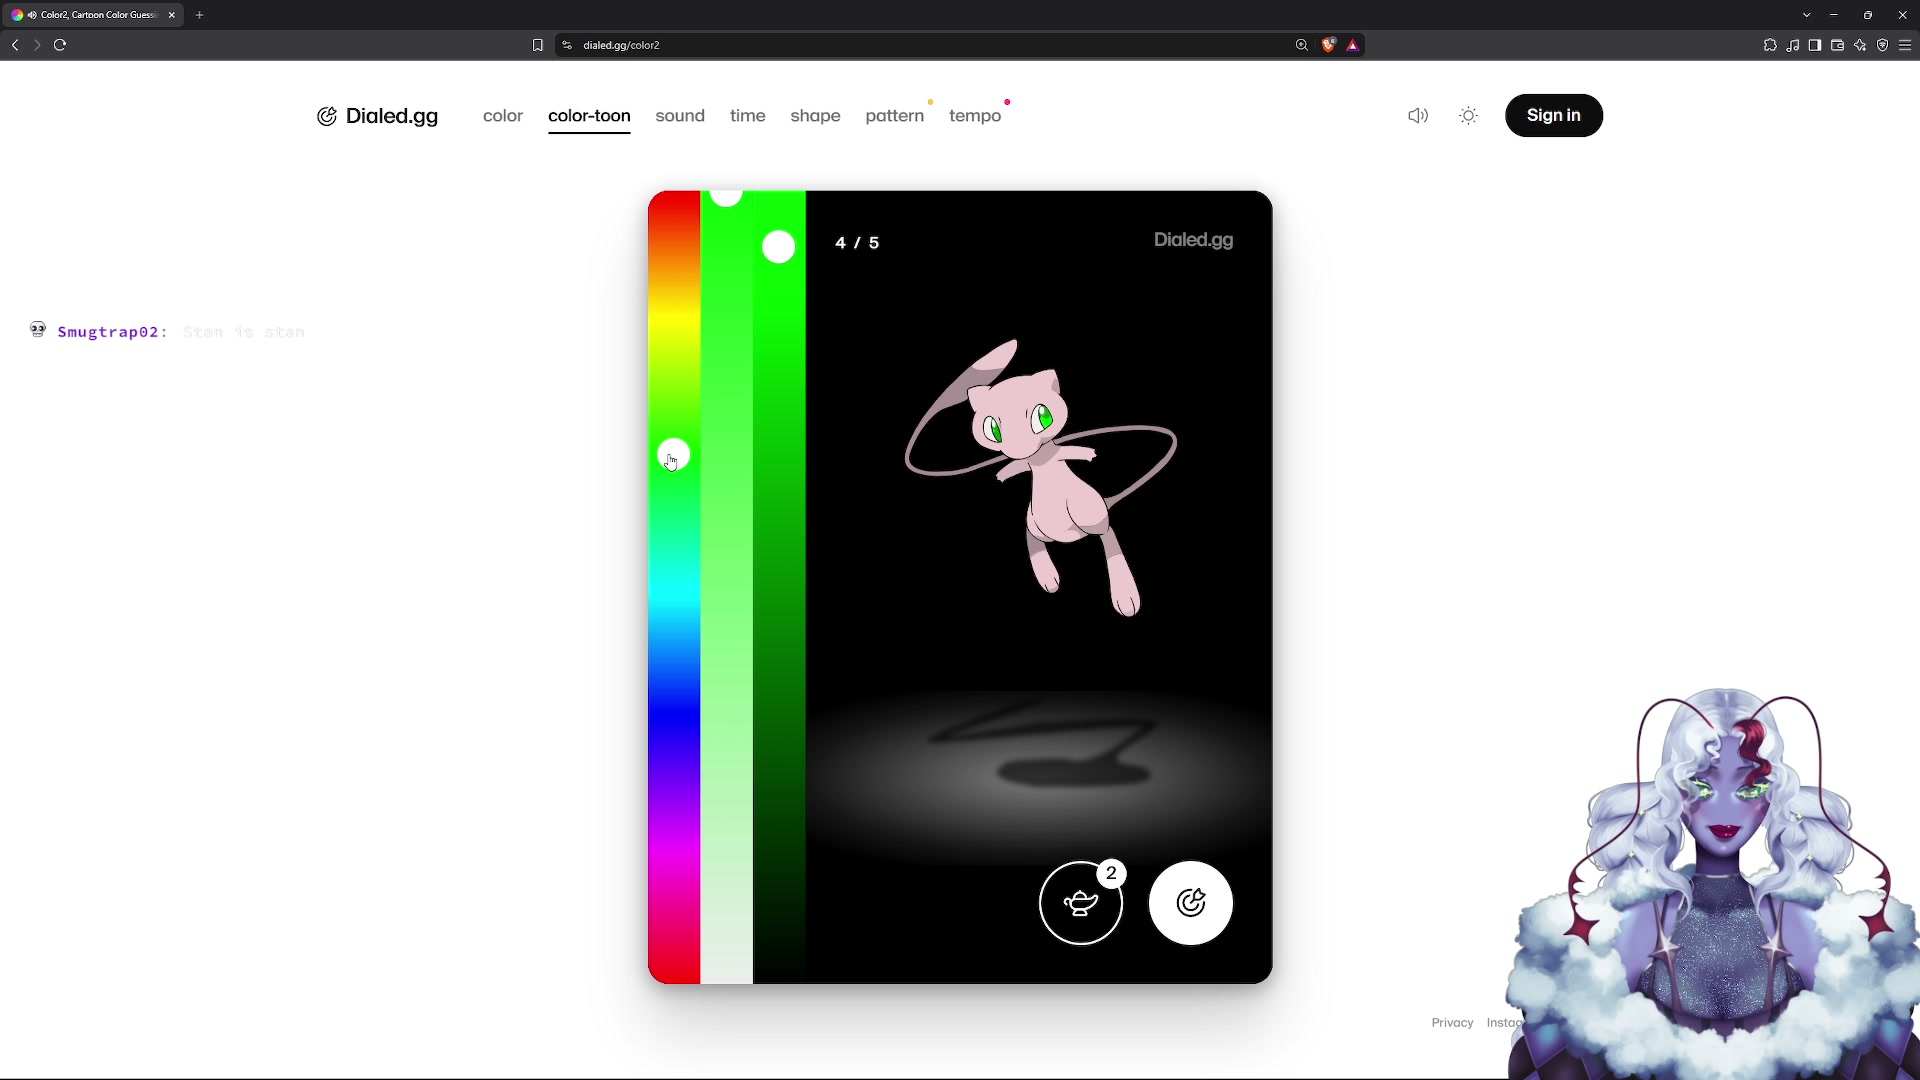Use the genie lamp hint button

click(x=1081, y=903)
